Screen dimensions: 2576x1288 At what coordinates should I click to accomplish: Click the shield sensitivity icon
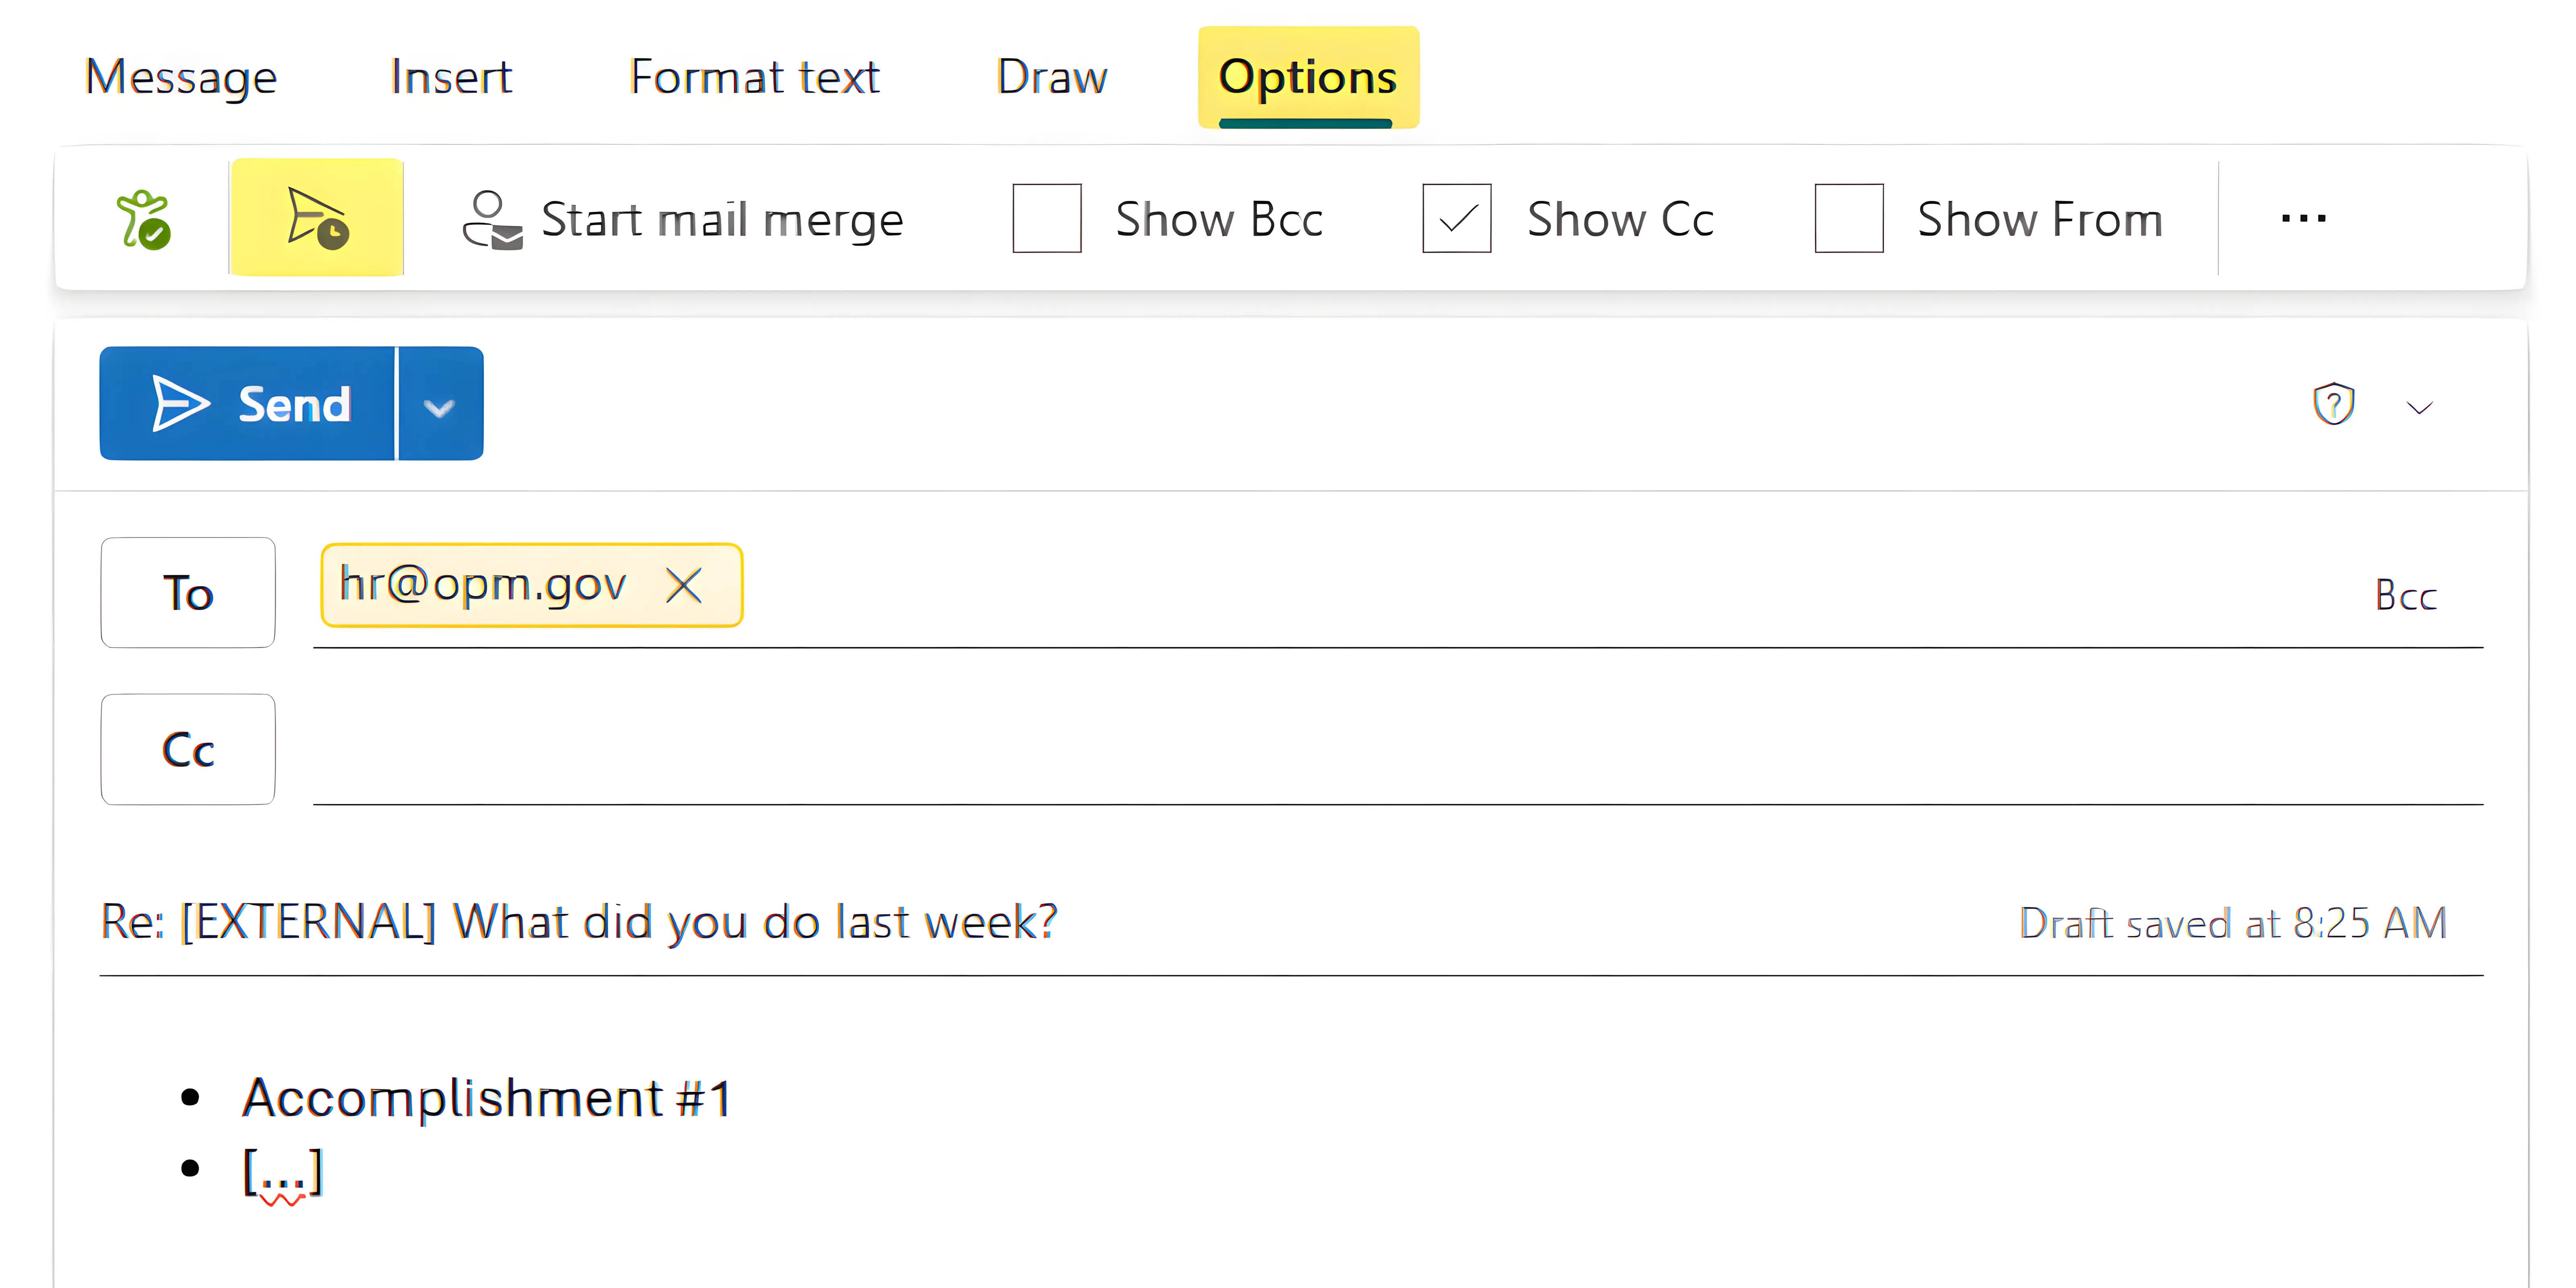click(2333, 405)
